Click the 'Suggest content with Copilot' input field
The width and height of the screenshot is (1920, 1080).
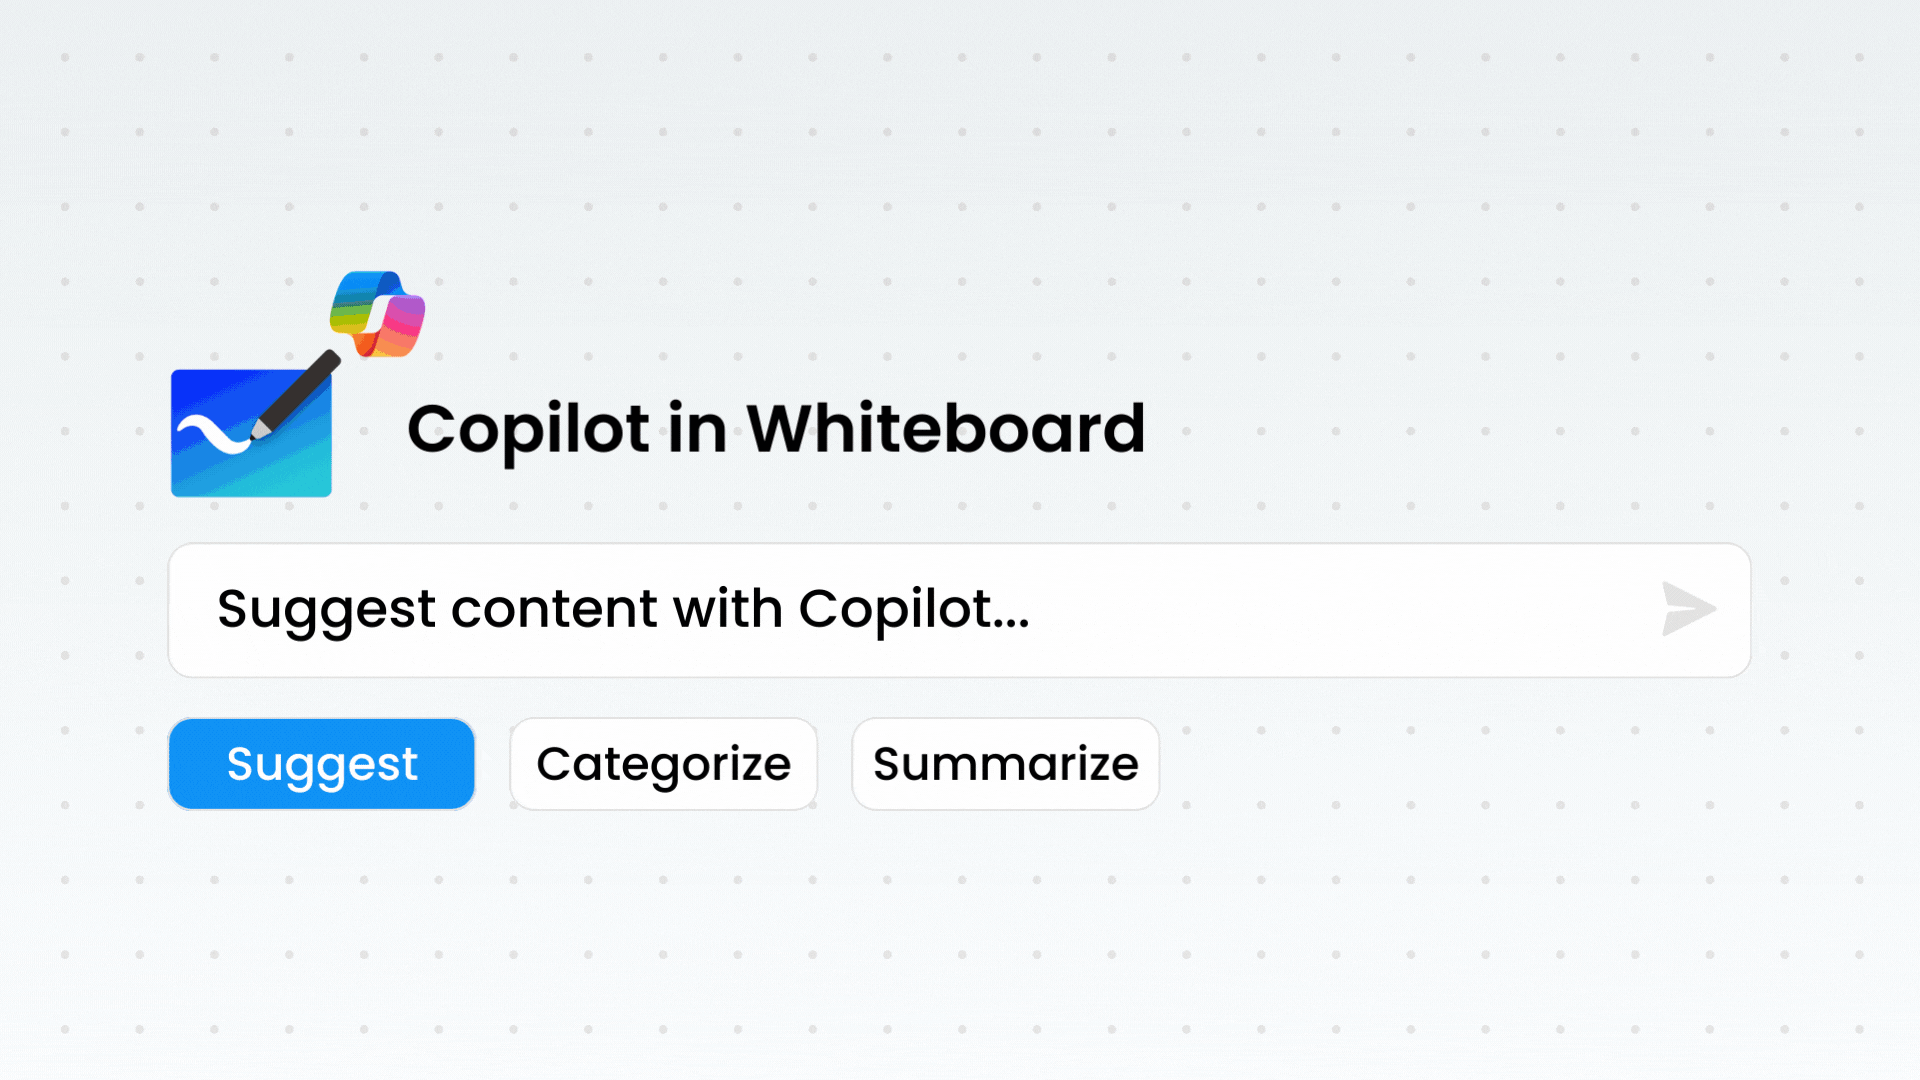[x=700, y=610]
